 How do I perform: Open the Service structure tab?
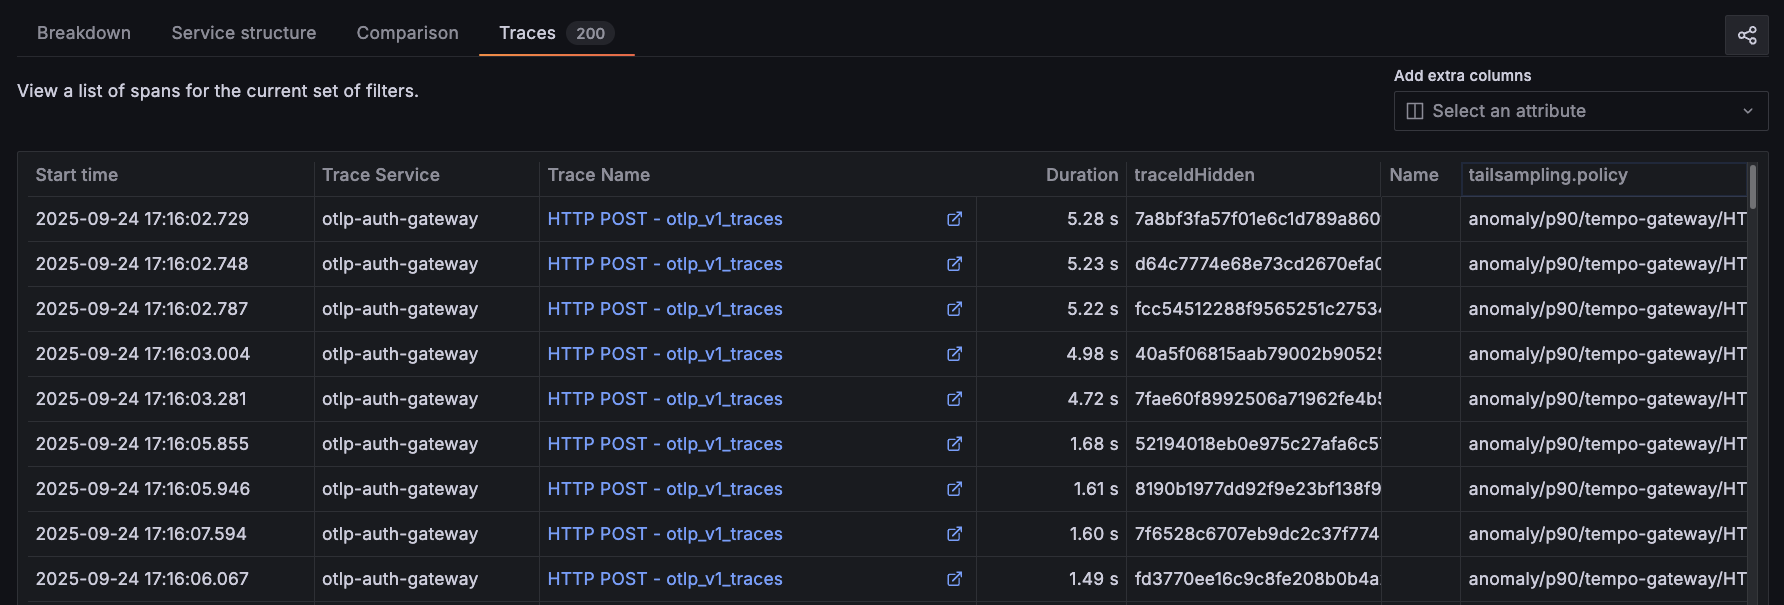coord(243,33)
